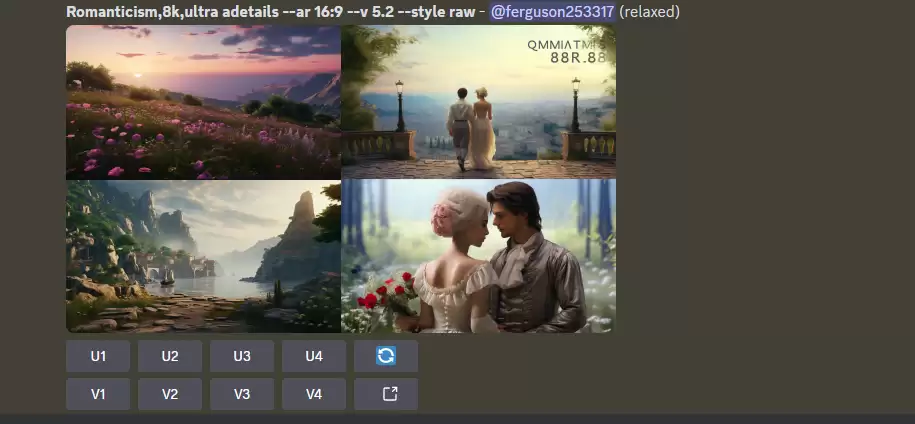Click the re-roll refresh icon button
This screenshot has width=915, height=424.
(386, 356)
